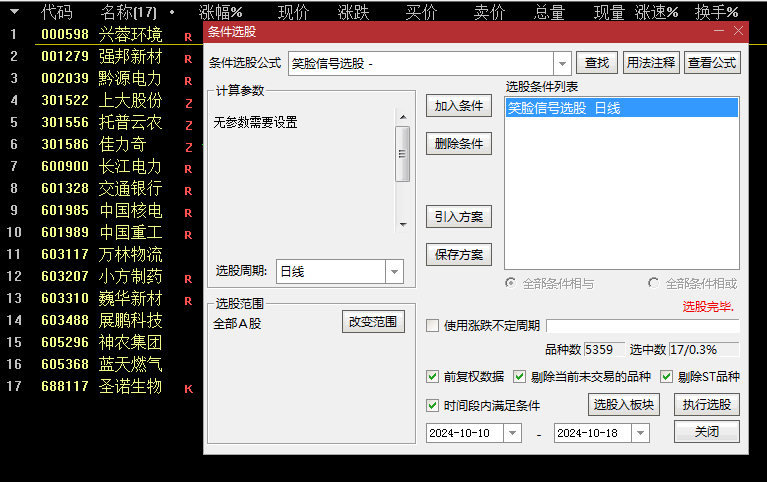Select stock 001279 强邦新材
The height and width of the screenshot is (482, 767).
(101, 56)
